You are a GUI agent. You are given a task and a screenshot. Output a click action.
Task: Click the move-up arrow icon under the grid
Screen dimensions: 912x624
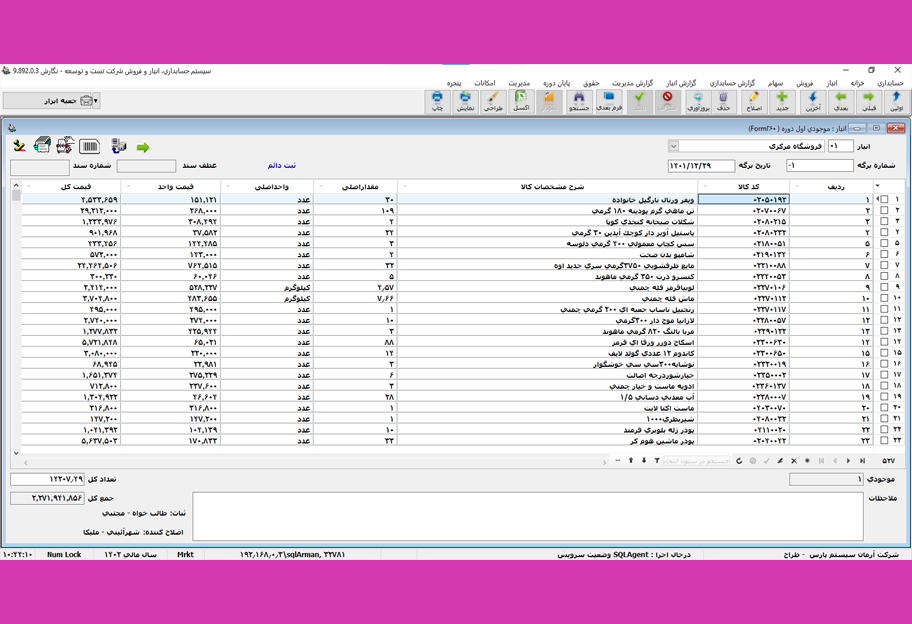pyautogui.click(x=630, y=461)
